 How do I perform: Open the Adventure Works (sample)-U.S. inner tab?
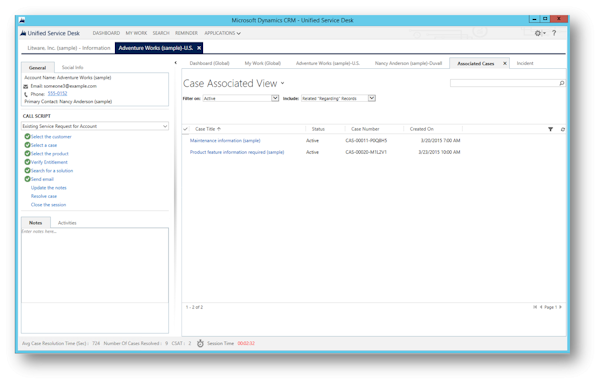(x=328, y=63)
